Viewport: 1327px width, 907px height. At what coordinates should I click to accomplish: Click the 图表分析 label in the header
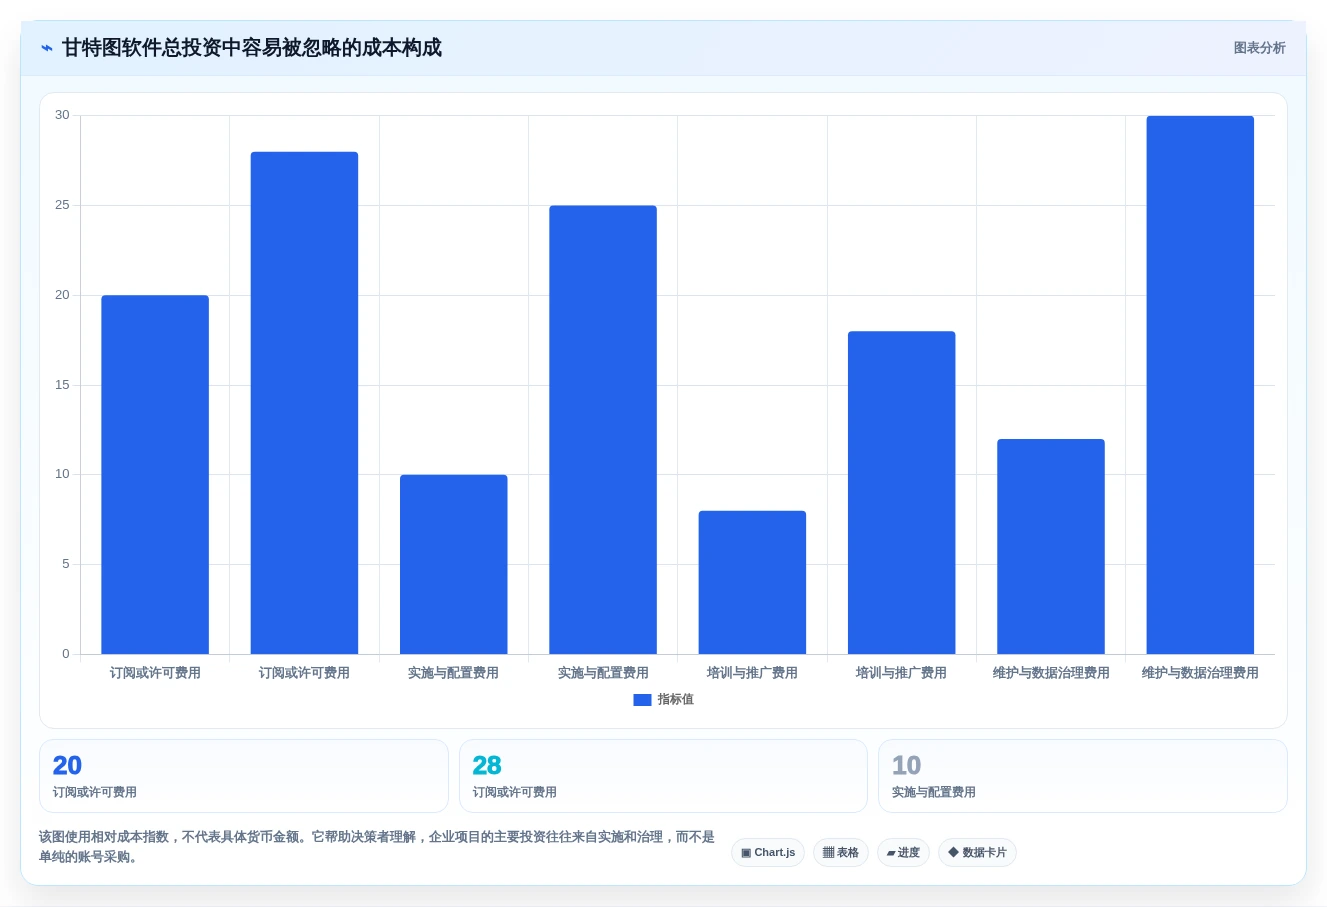tap(1259, 48)
